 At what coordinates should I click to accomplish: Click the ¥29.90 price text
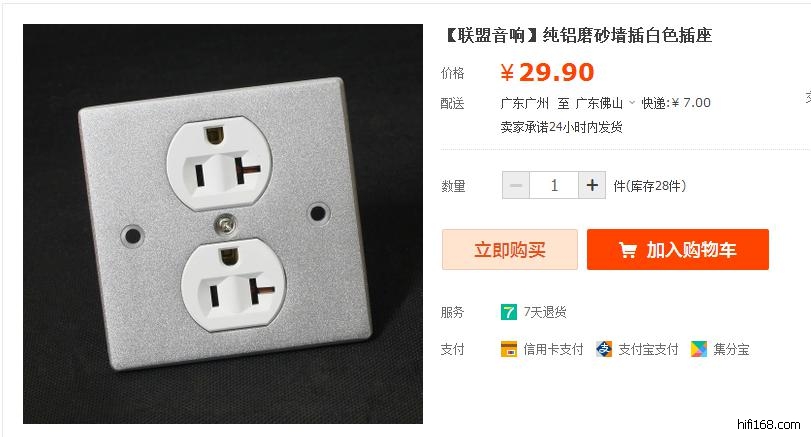(547, 72)
